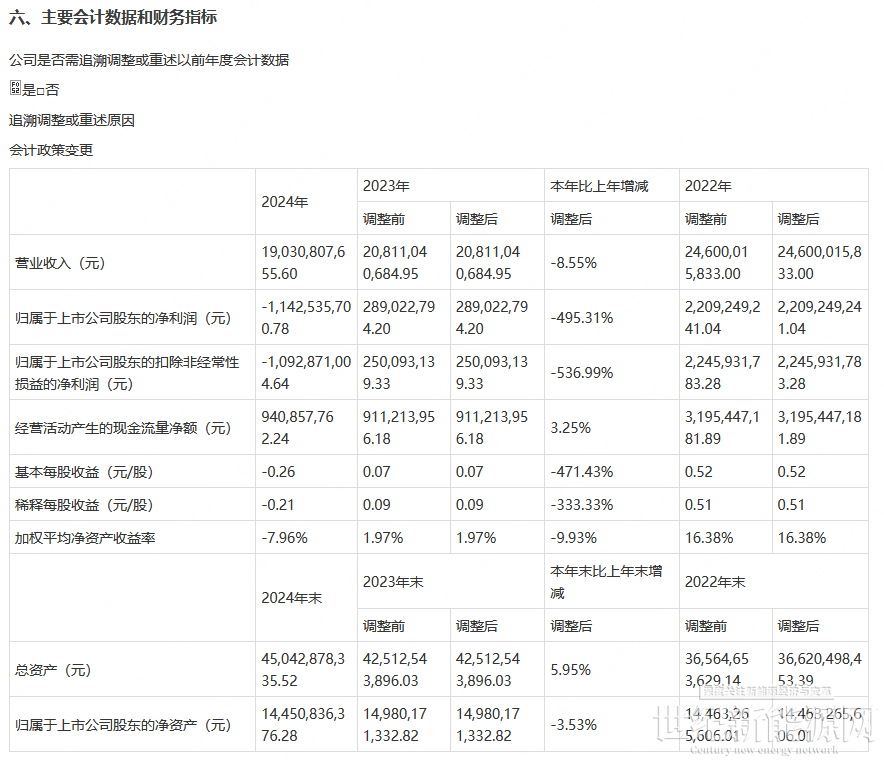Select the 稀释每股收益（元/股） row label
This screenshot has height=760, width=884.
point(84,505)
